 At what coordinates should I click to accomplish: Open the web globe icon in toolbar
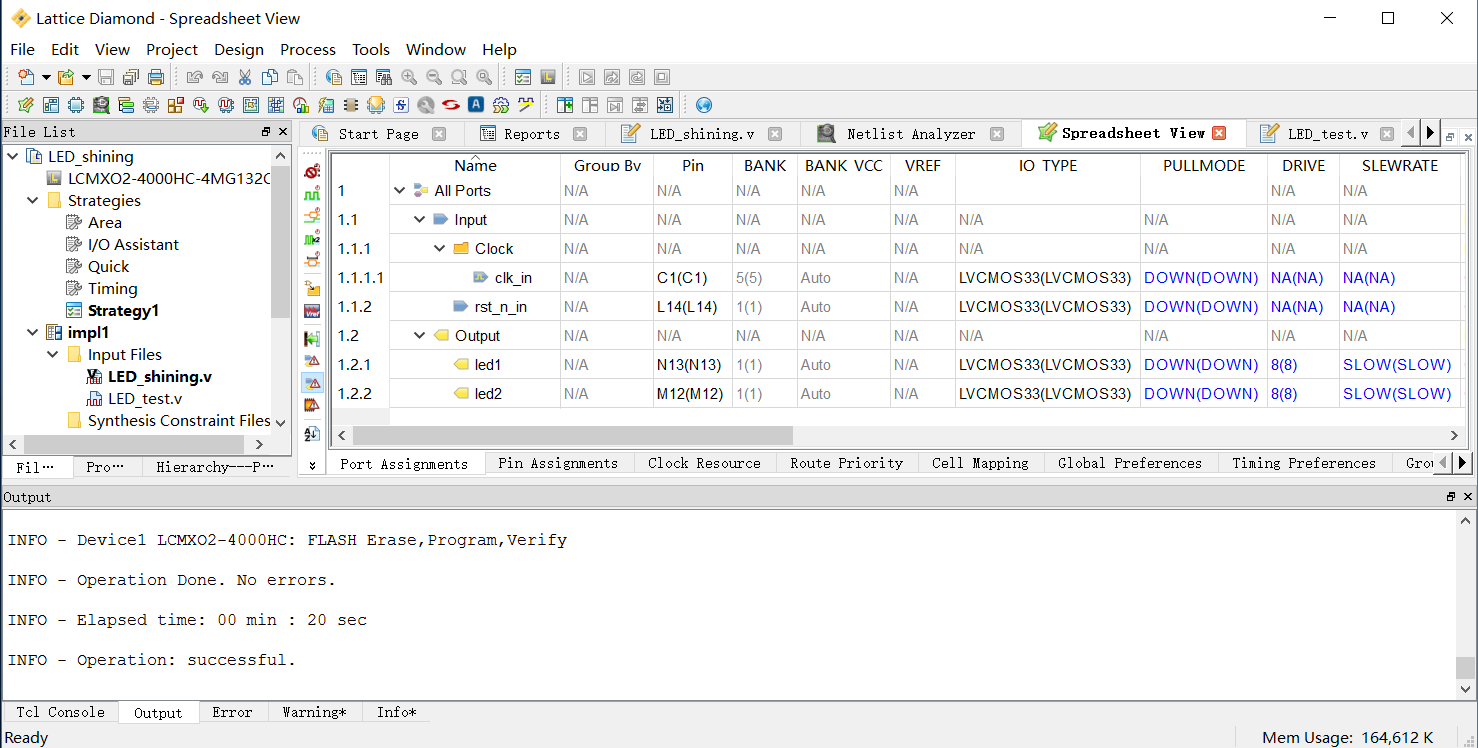(x=704, y=105)
